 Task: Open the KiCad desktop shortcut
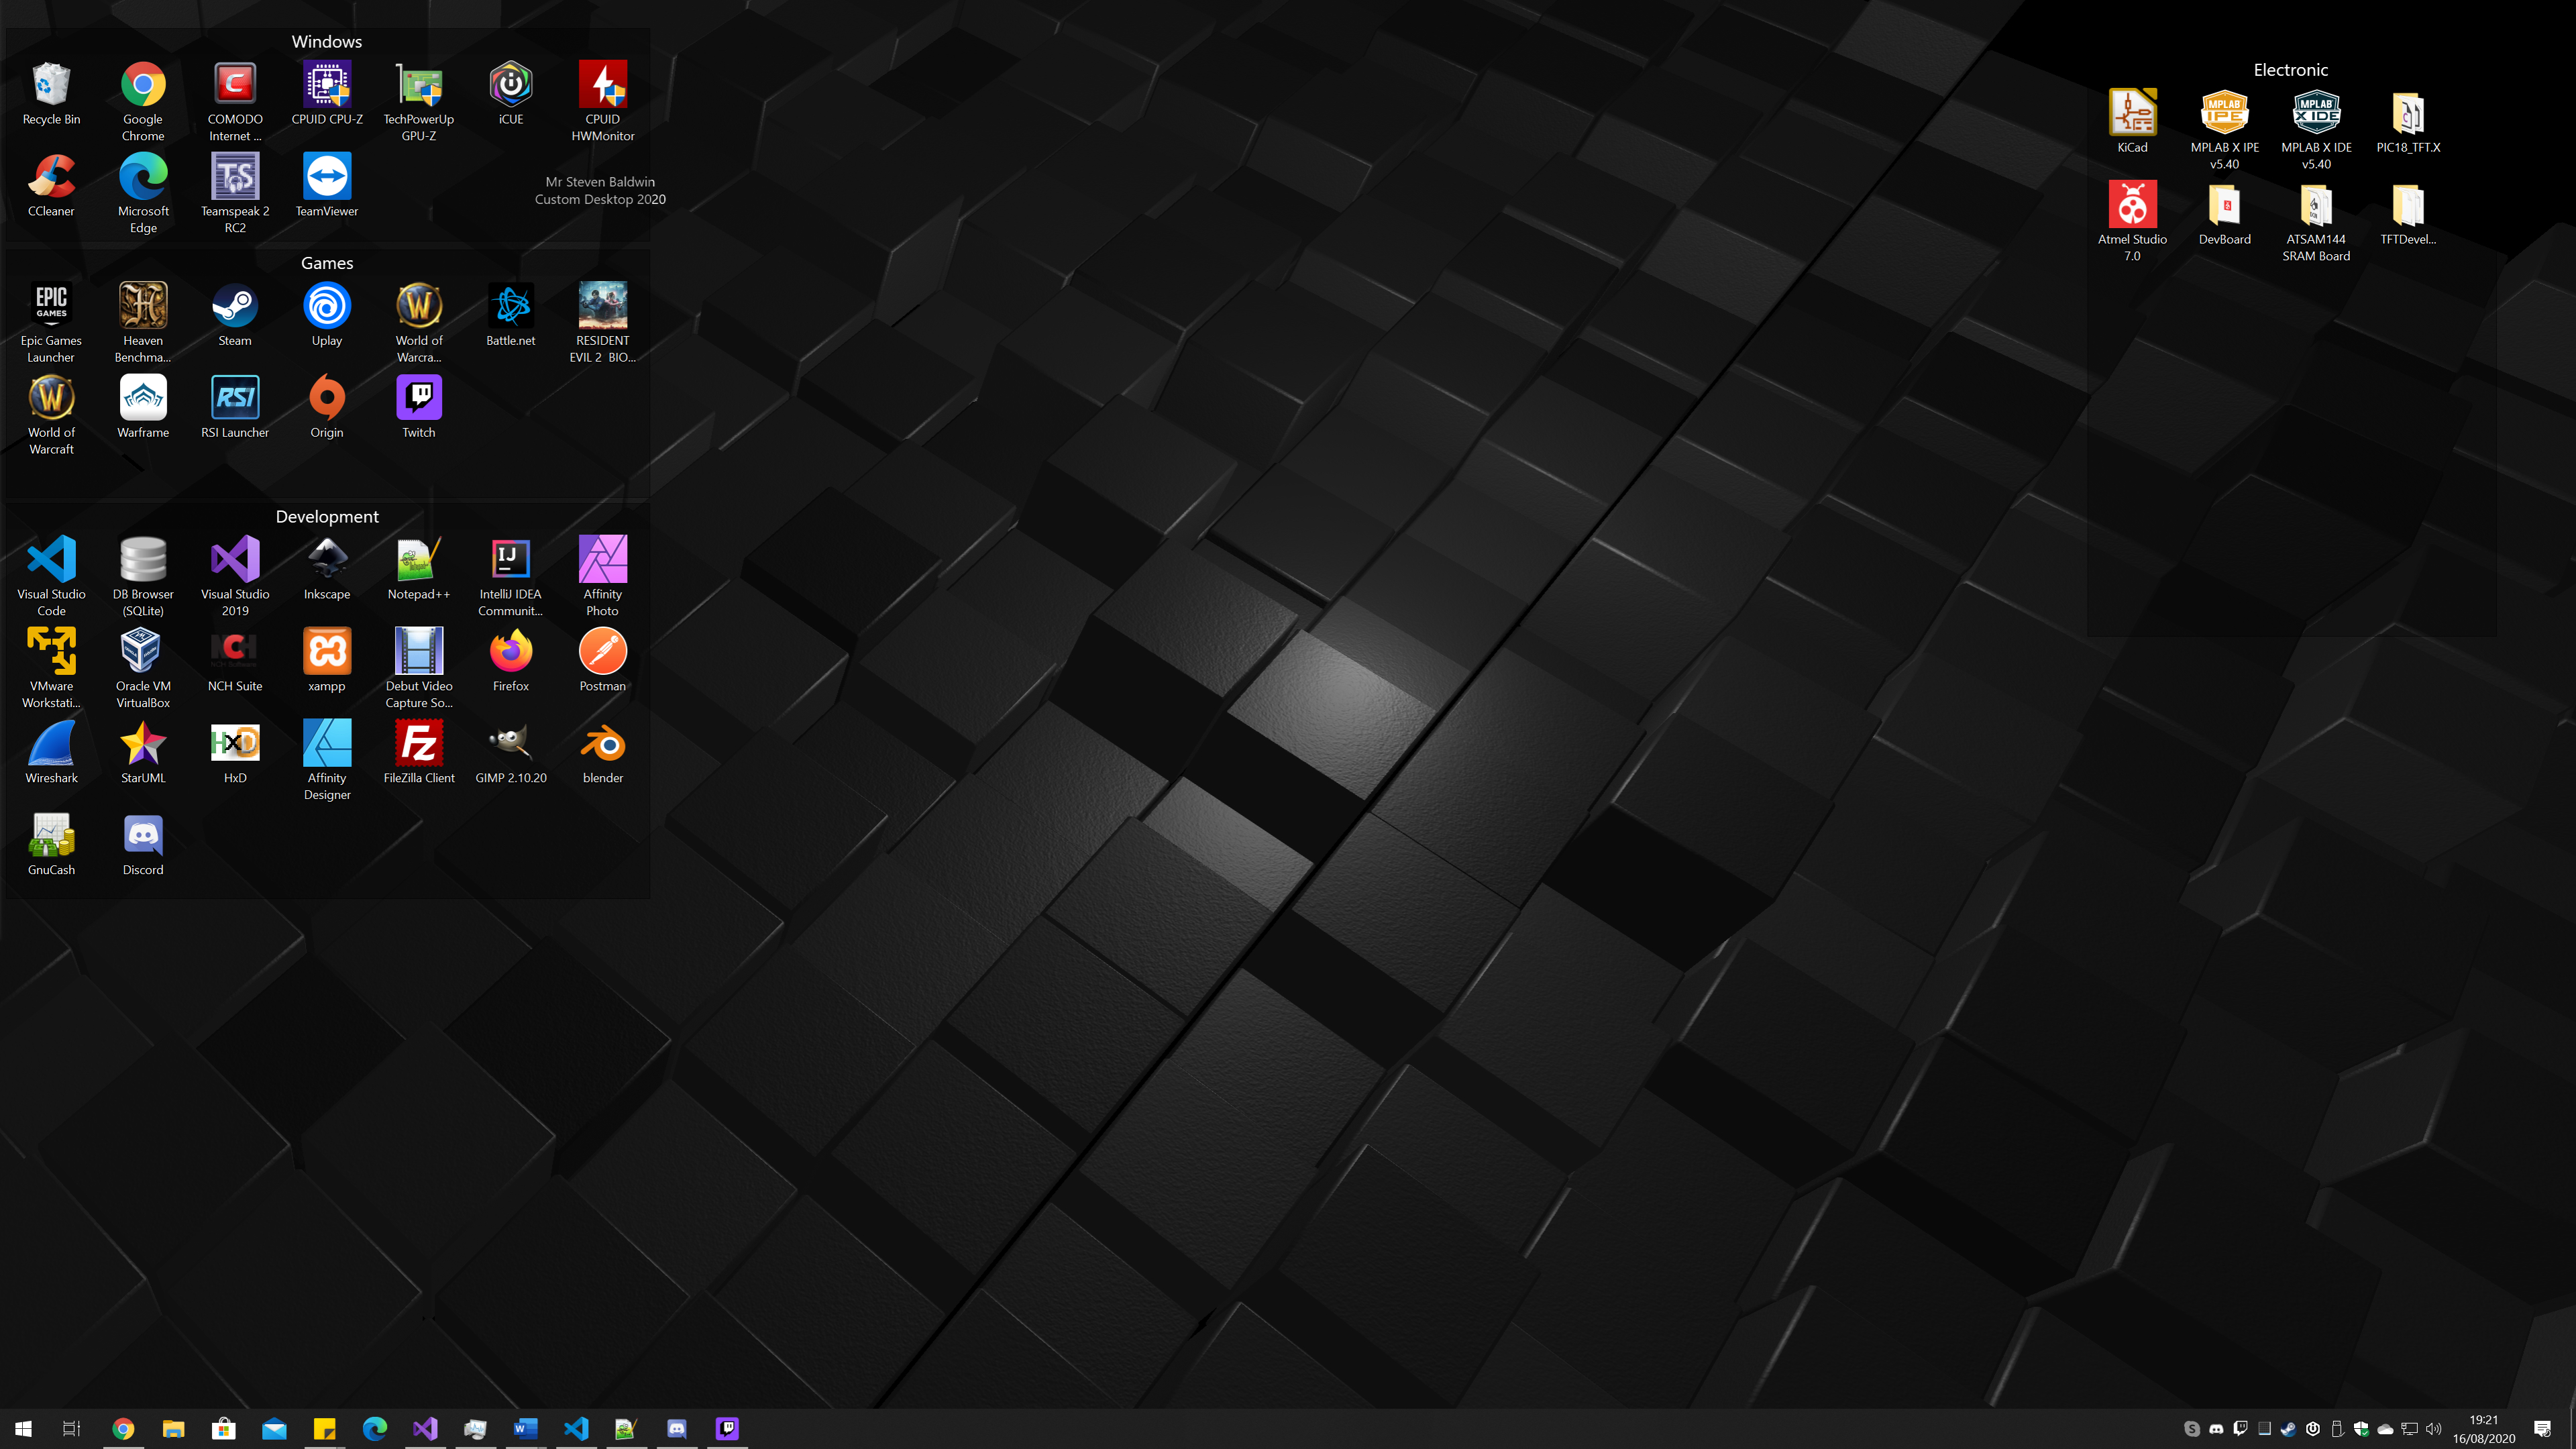pyautogui.click(x=2132, y=113)
